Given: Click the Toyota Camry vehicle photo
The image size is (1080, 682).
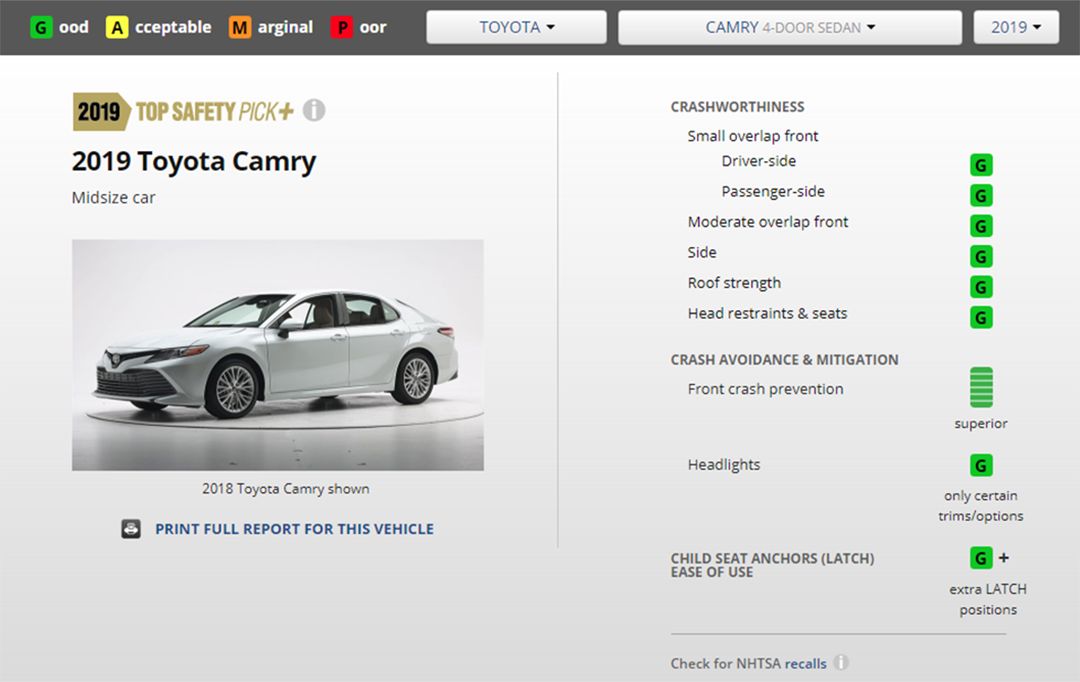Looking at the screenshot, I should tap(277, 355).
